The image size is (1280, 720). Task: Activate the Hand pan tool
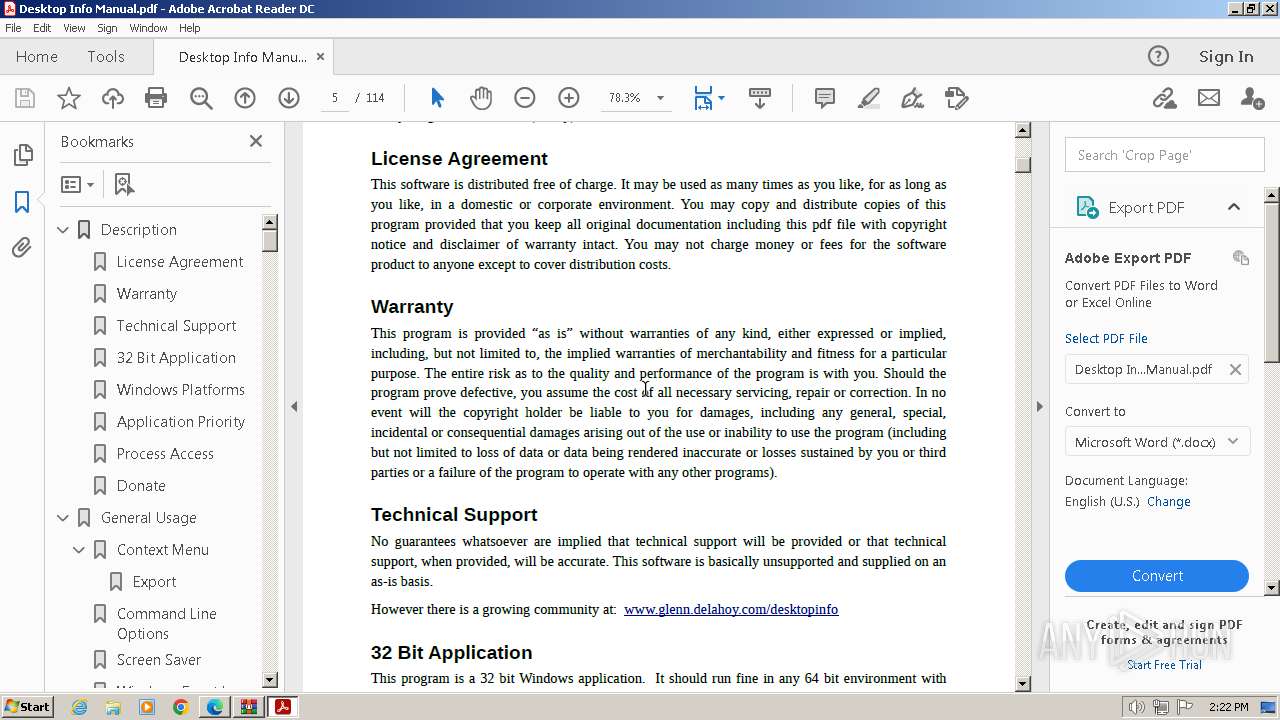(481, 98)
